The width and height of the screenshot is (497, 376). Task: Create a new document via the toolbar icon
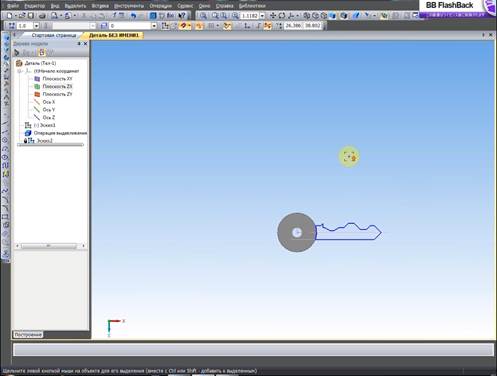click(x=9, y=15)
